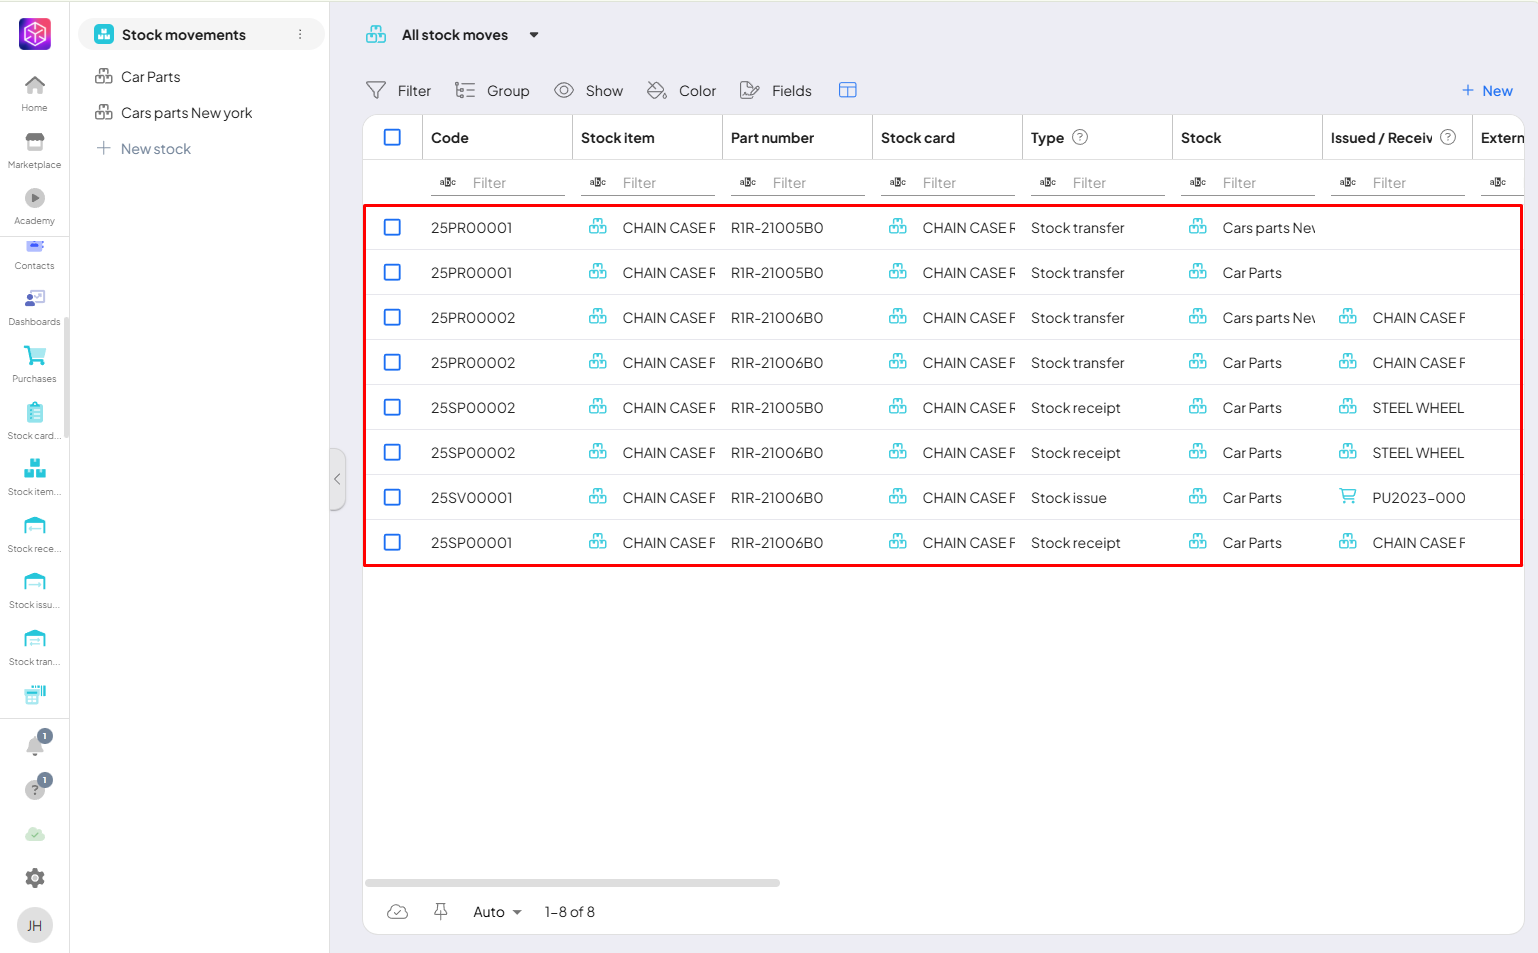The height and width of the screenshot is (953, 1538).
Task: Open the settings gear icon
Action: click(35, 878)
